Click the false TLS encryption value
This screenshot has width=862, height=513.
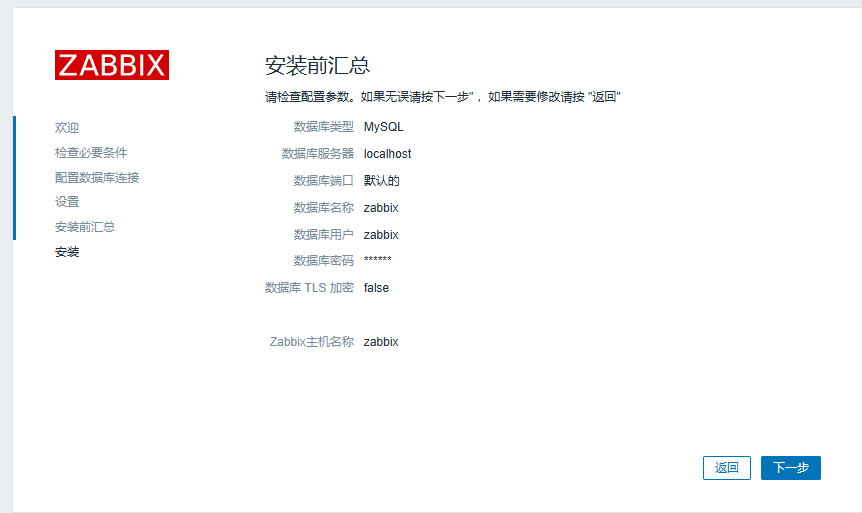[x=376, y=288]
